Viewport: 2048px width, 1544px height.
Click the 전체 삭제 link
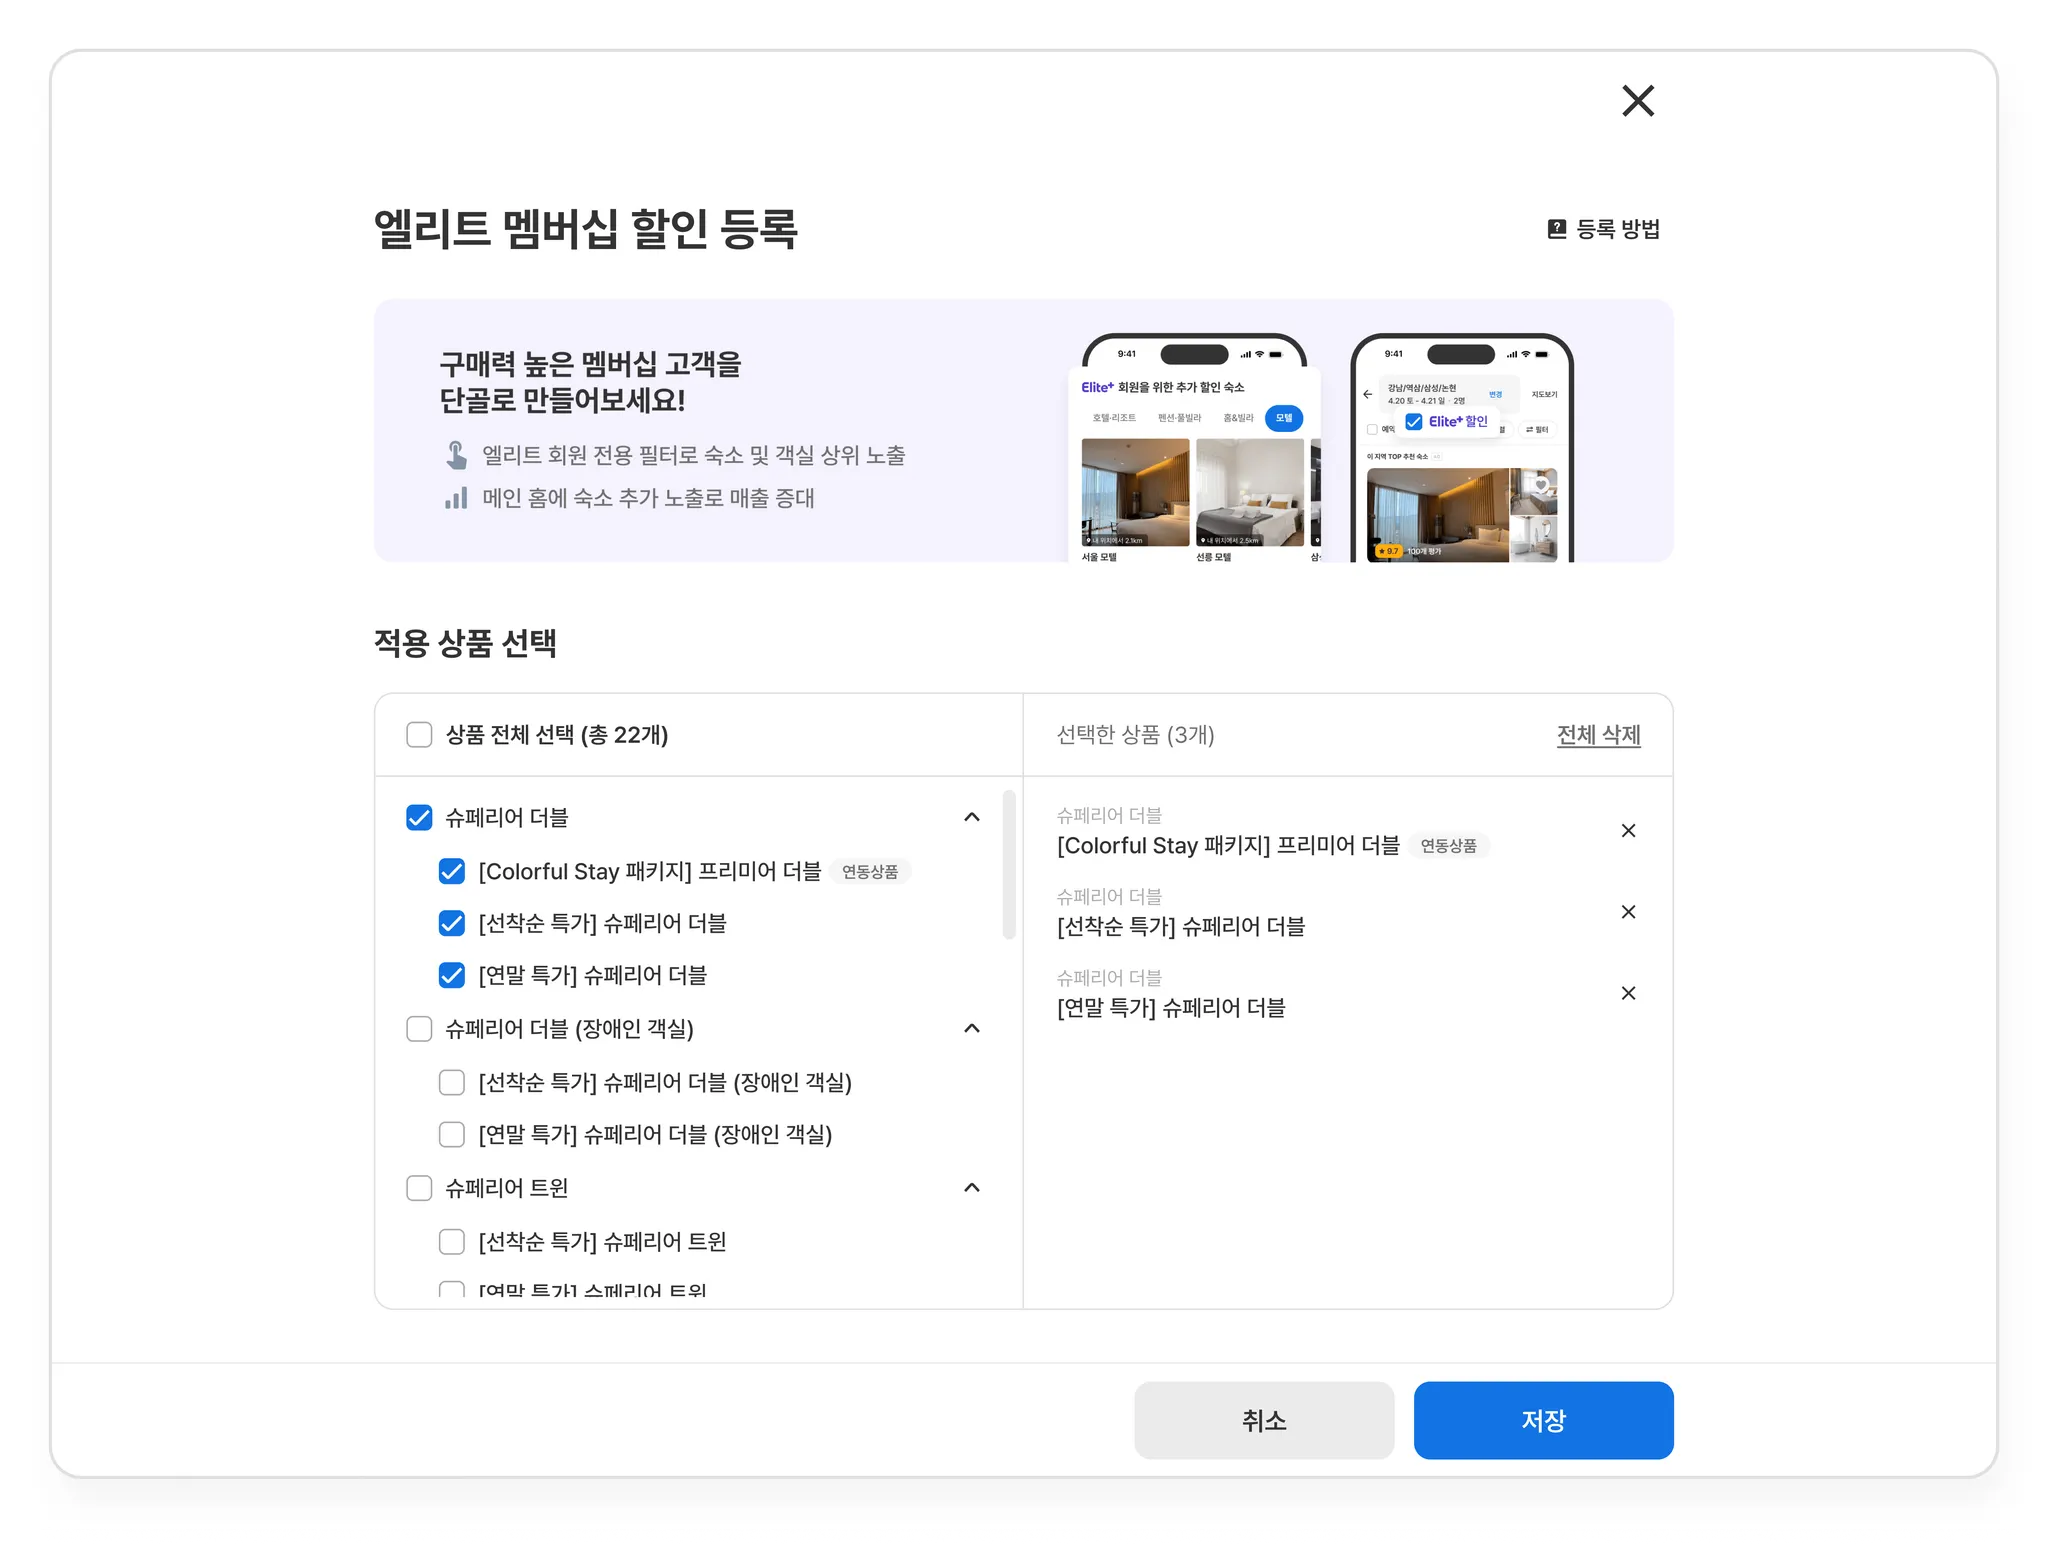(1598, 735)
